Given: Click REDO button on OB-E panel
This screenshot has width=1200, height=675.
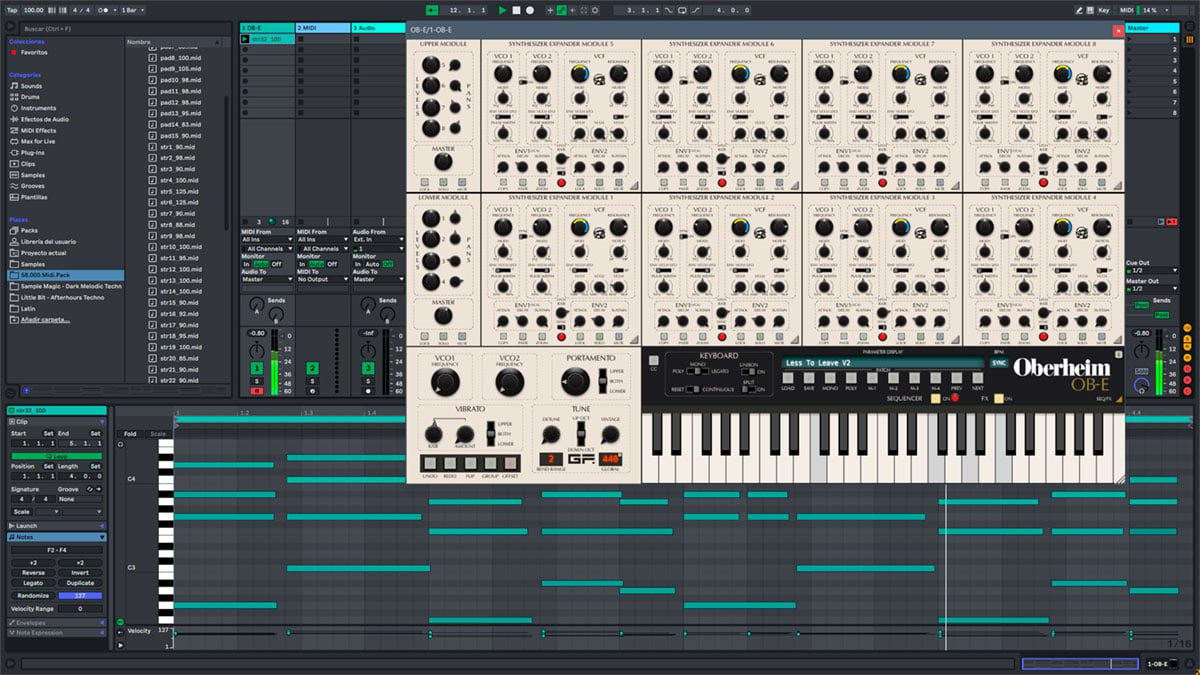Looking at the screenshot, I should point(449,462).
